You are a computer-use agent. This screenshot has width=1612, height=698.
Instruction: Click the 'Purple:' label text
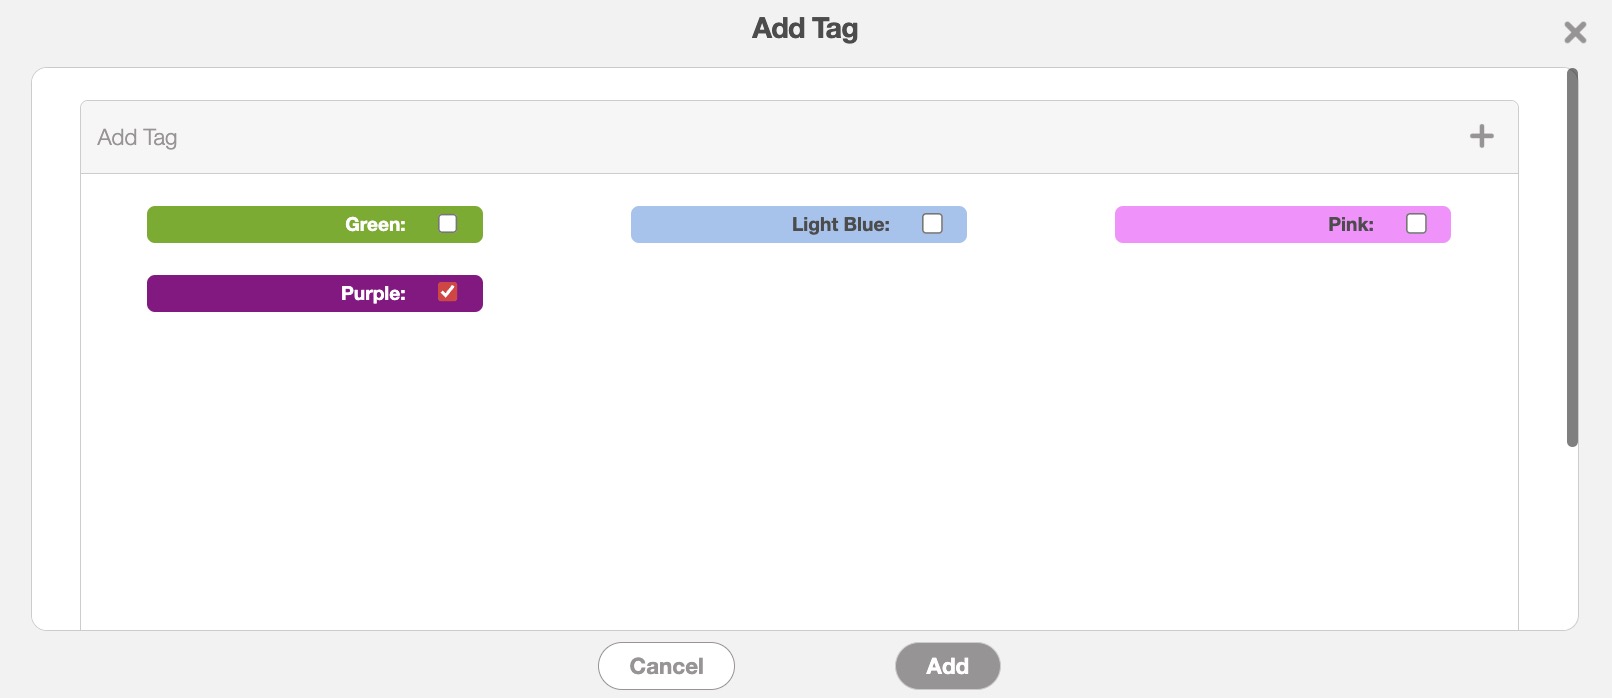coord(373,294)
